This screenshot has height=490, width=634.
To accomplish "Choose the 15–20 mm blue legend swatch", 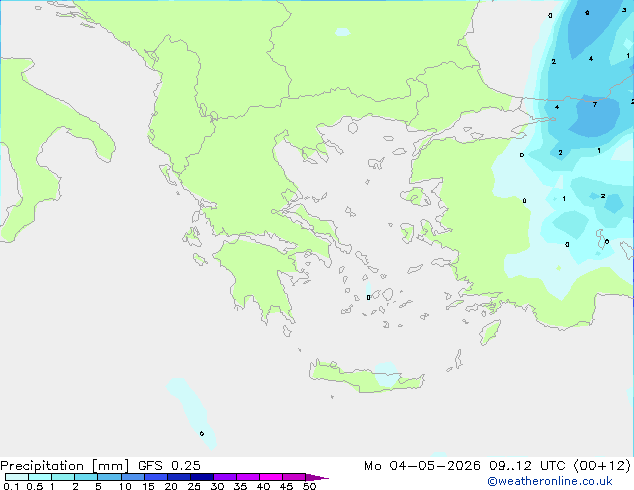I will tap(156, 477).
